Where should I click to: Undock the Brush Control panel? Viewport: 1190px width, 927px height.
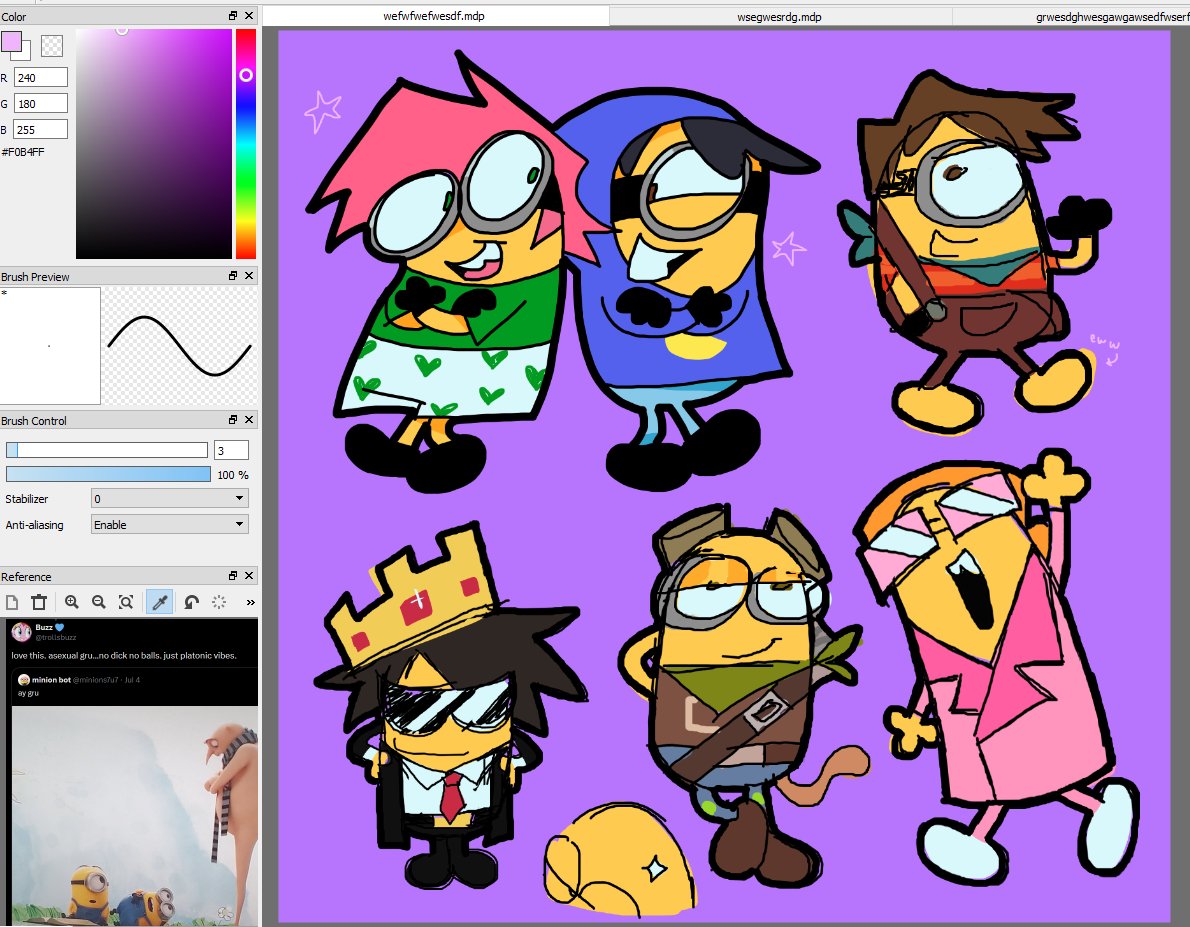coord(233,420)
